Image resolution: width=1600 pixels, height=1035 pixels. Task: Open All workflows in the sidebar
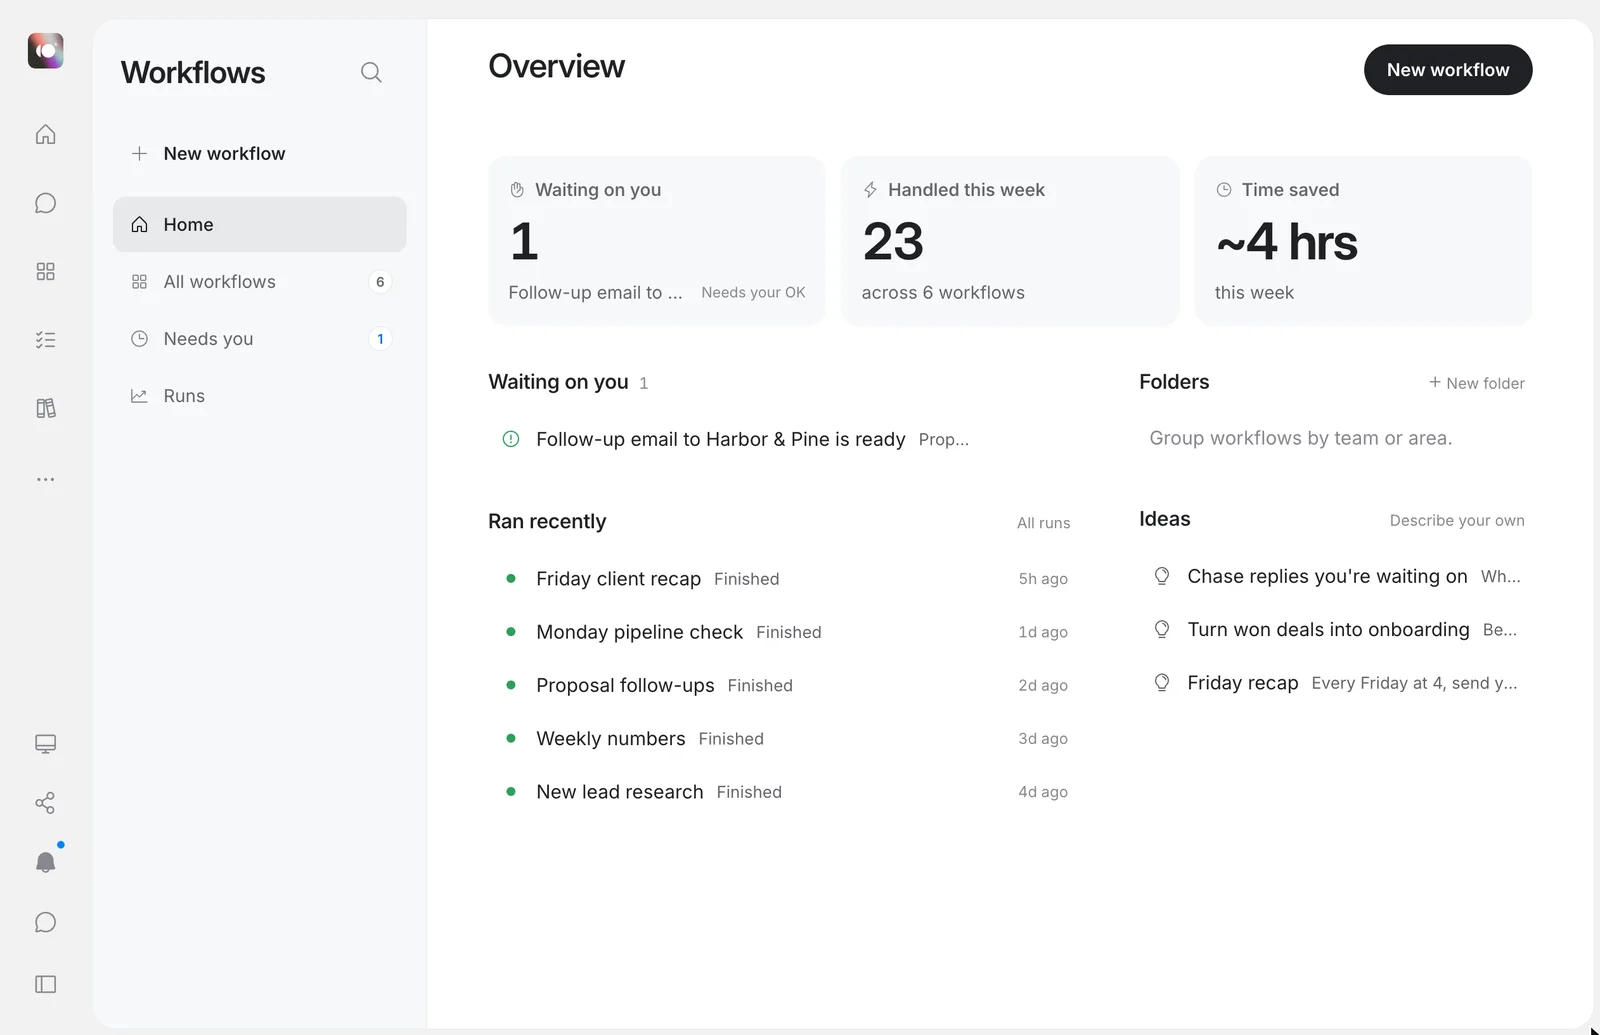click(x=260, y=282)
